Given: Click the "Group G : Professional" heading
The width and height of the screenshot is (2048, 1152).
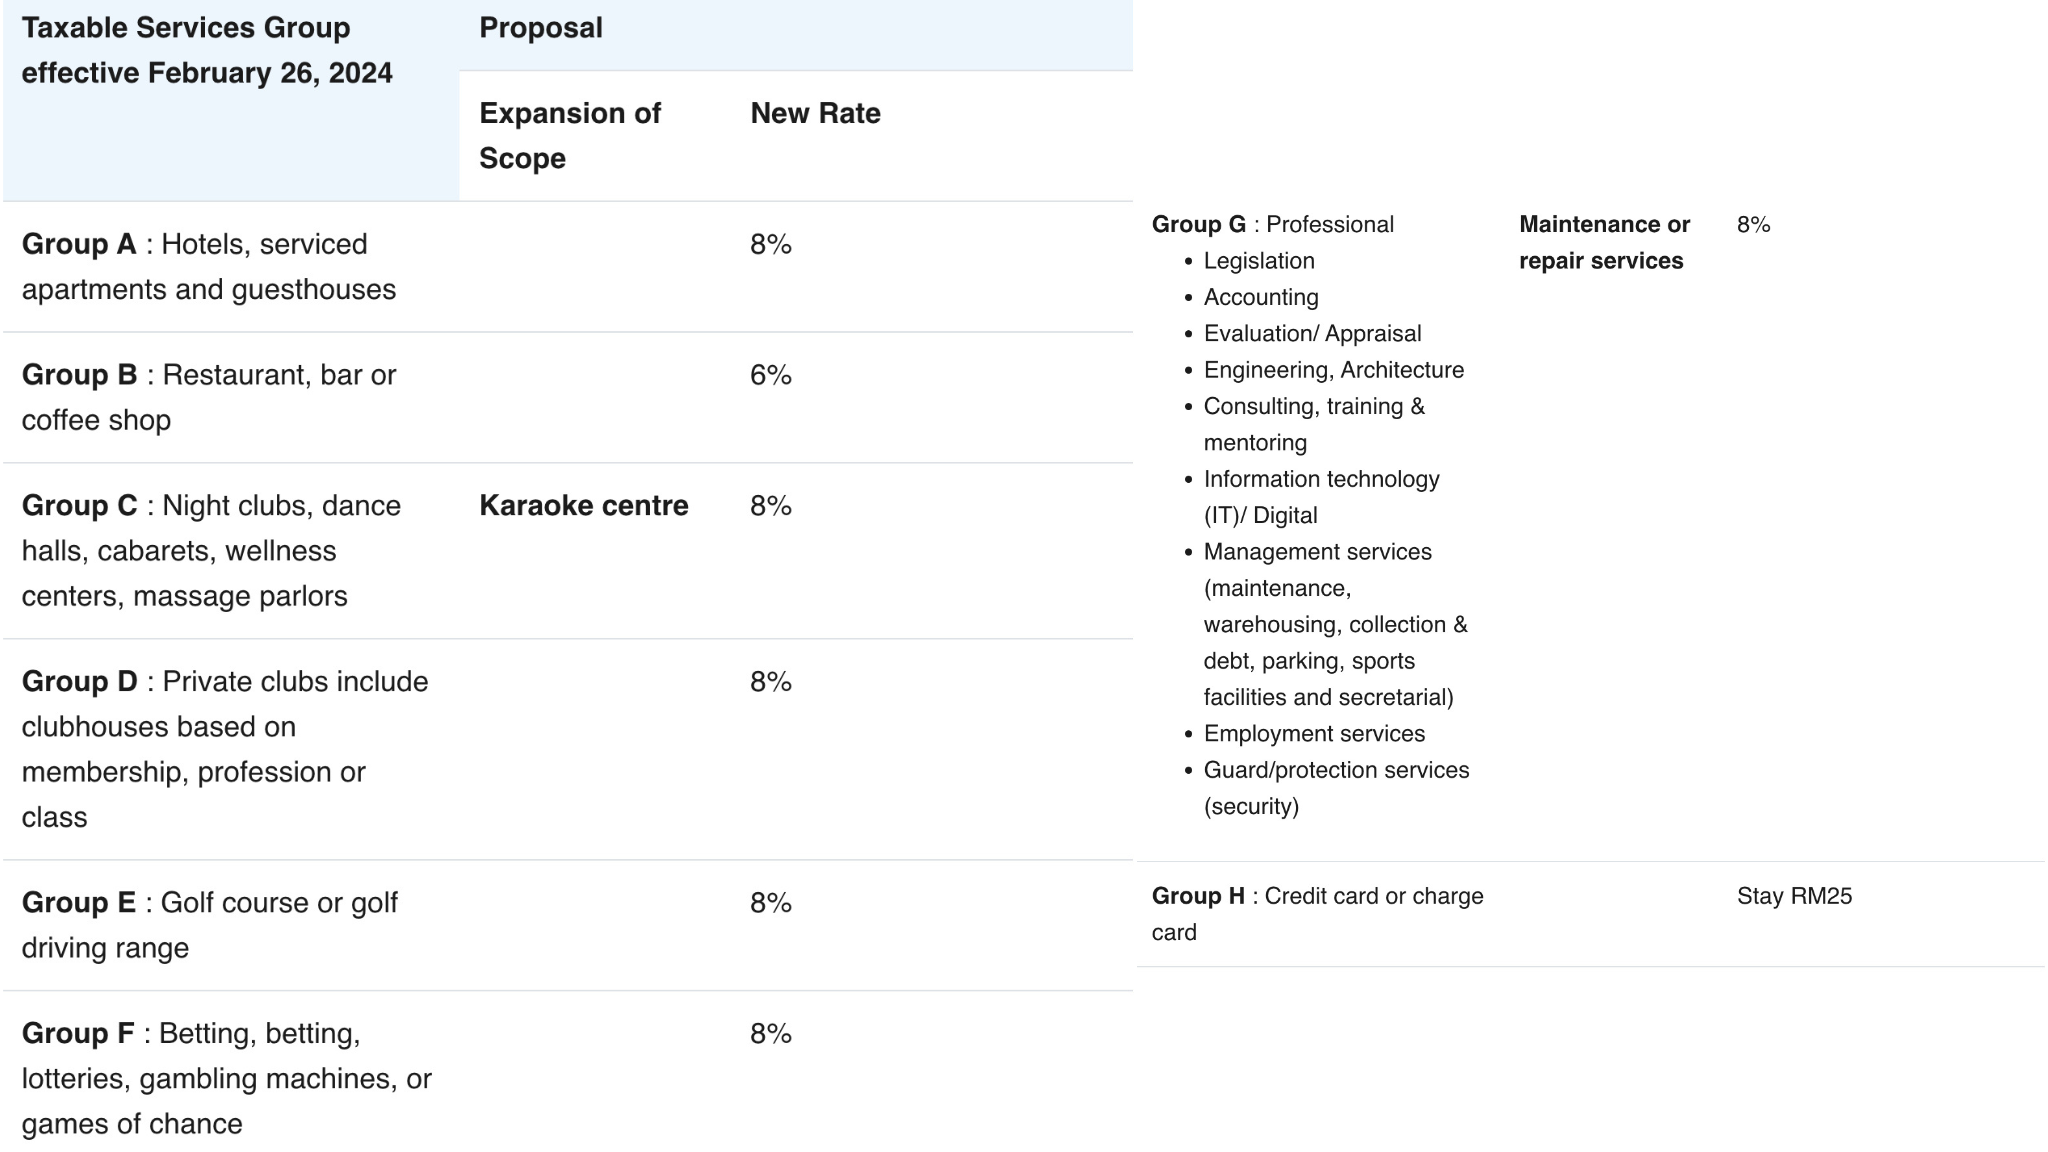Looking at the screenshot, I should [x=1272, y=225].
